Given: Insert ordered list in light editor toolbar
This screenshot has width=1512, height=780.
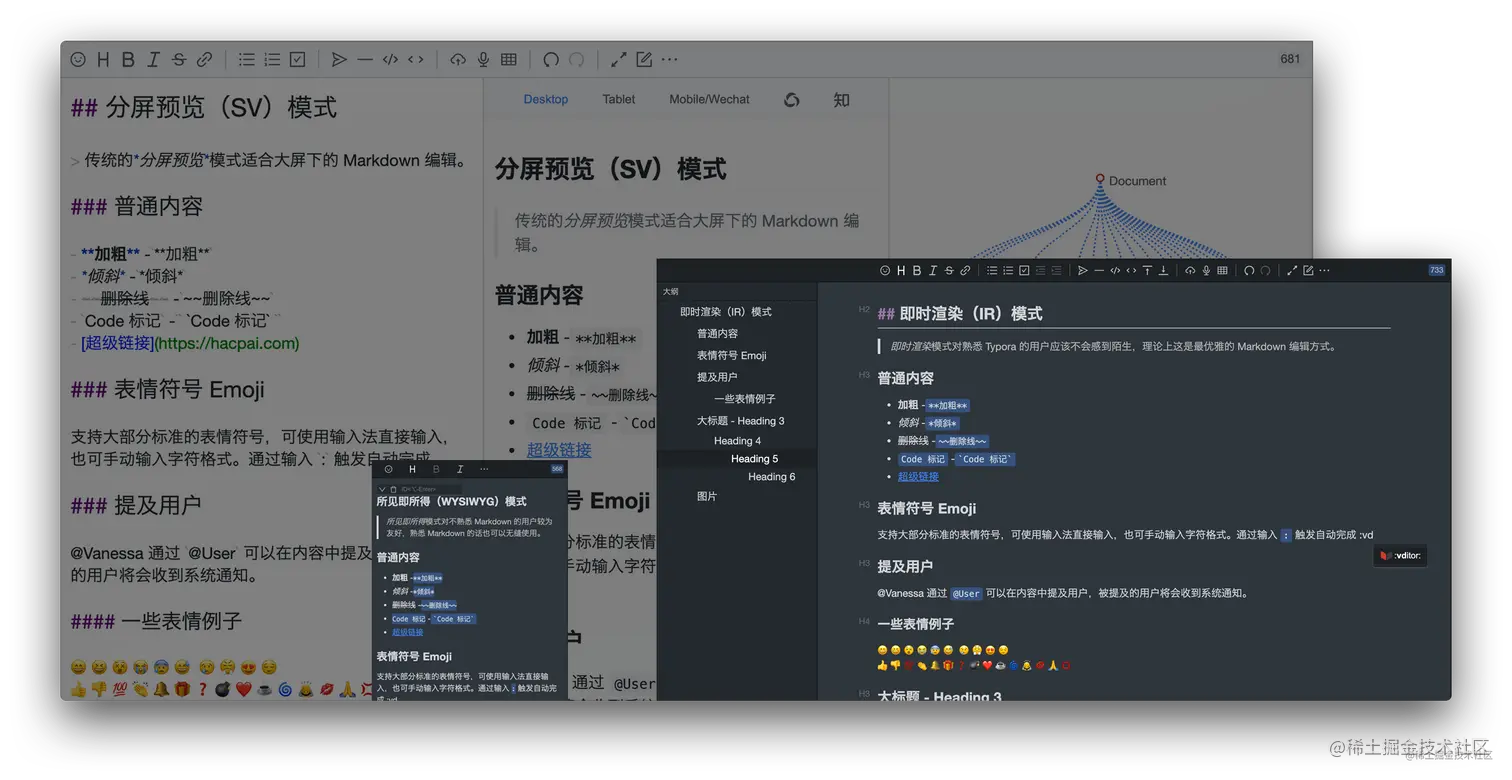Looking at the screenshot, I should pyautogui.click(x=272, y=59).
